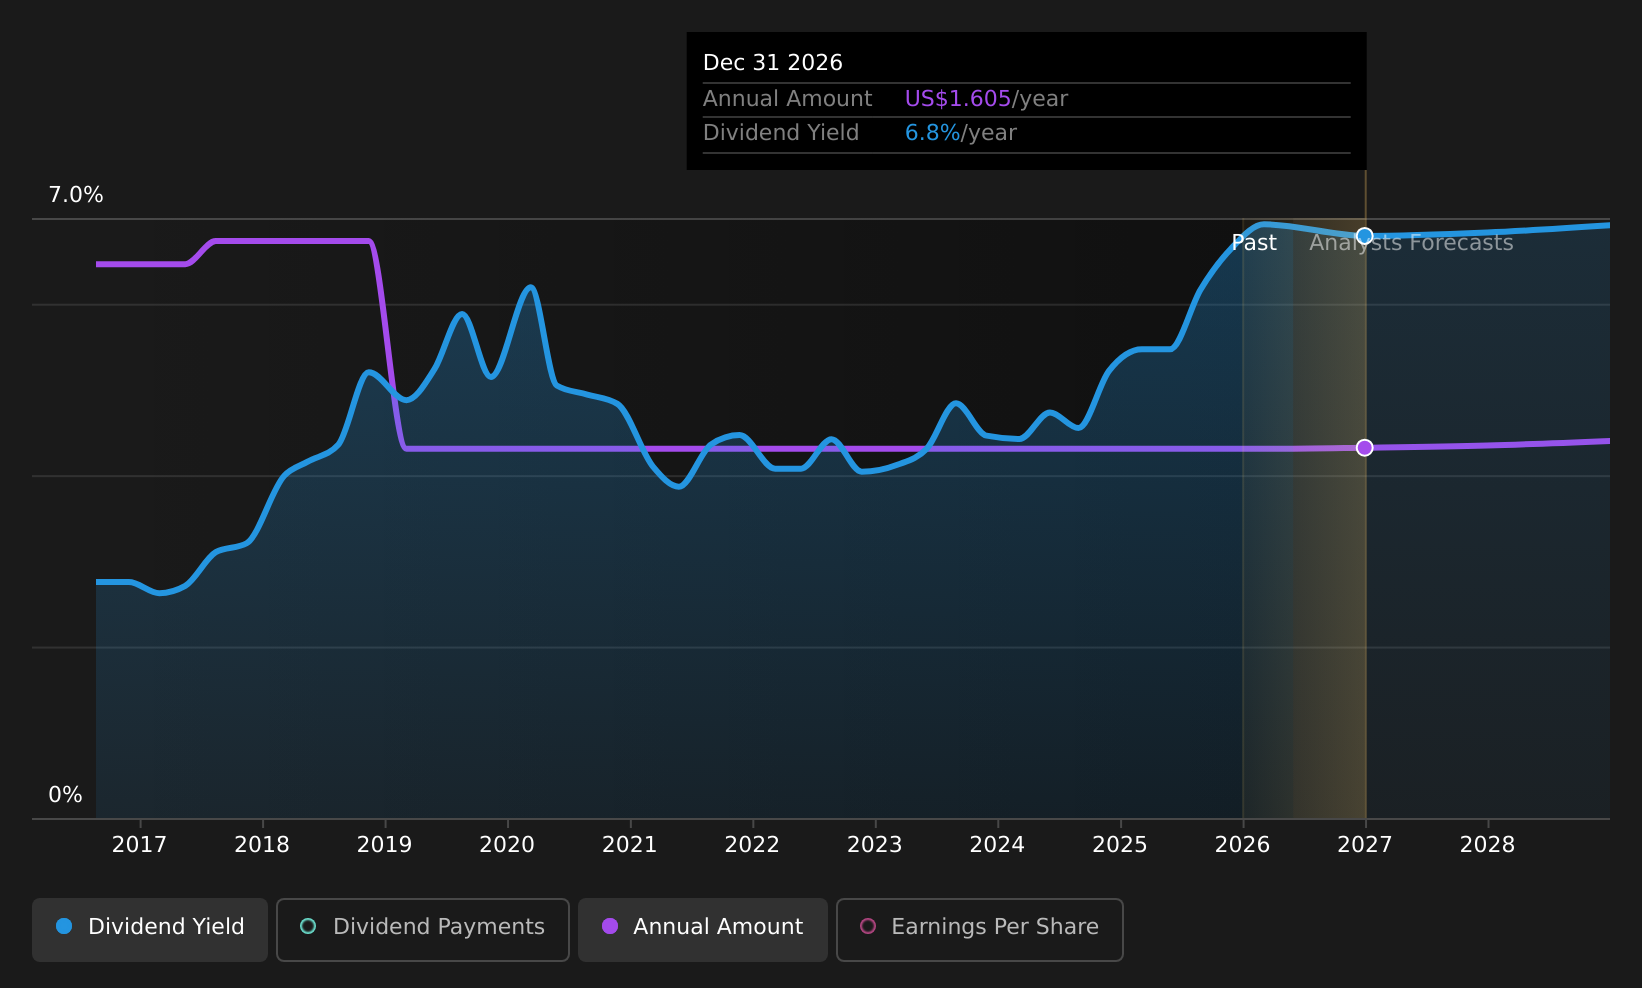Image resolution: width=1642 pixels, height=988 pixels.
Task: Click the 2019 x-axis label
Action: [x=384, y=845]
